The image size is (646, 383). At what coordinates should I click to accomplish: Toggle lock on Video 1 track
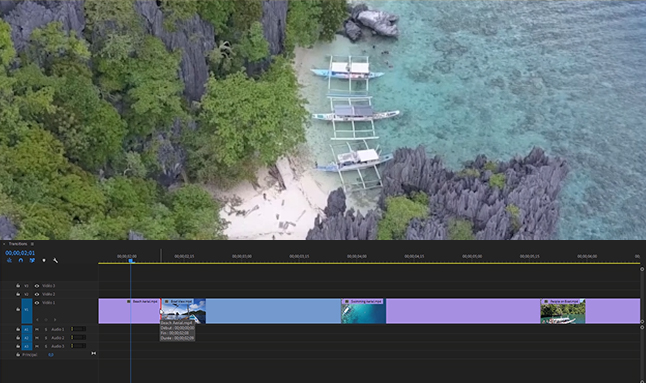click(18, 309)
